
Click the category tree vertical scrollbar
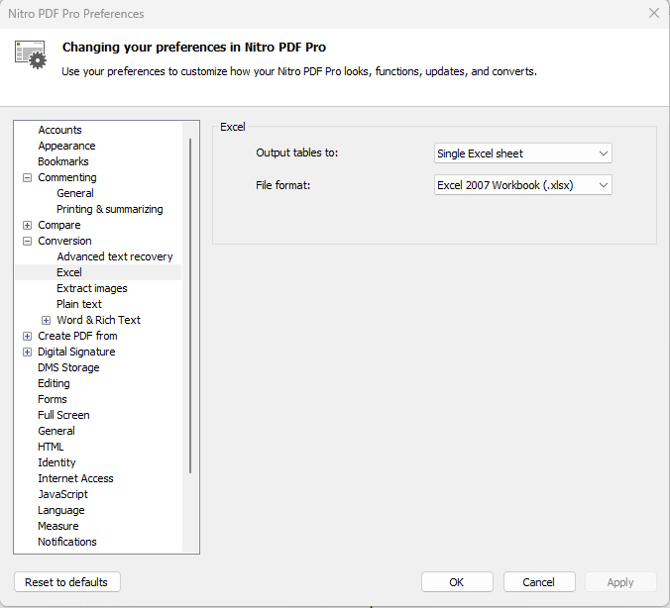click(x=190, y=306)
